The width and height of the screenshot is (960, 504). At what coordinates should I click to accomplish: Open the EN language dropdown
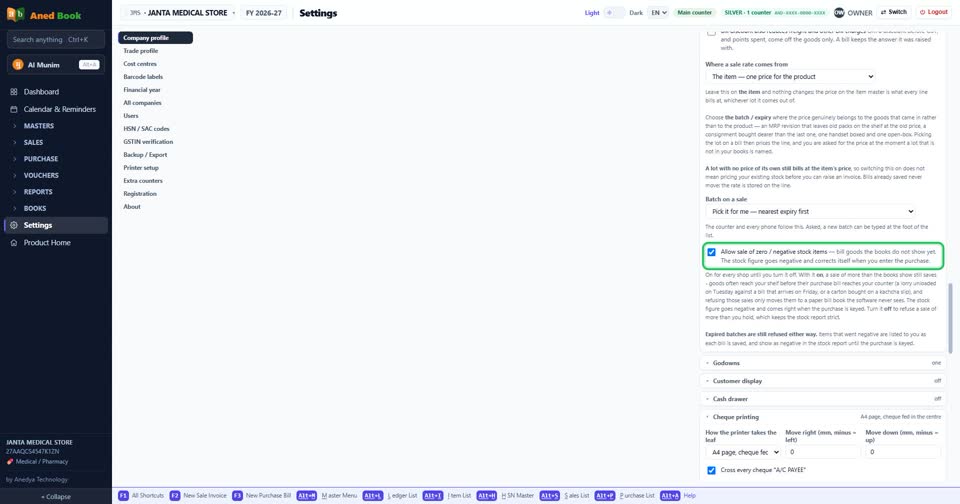658,12
